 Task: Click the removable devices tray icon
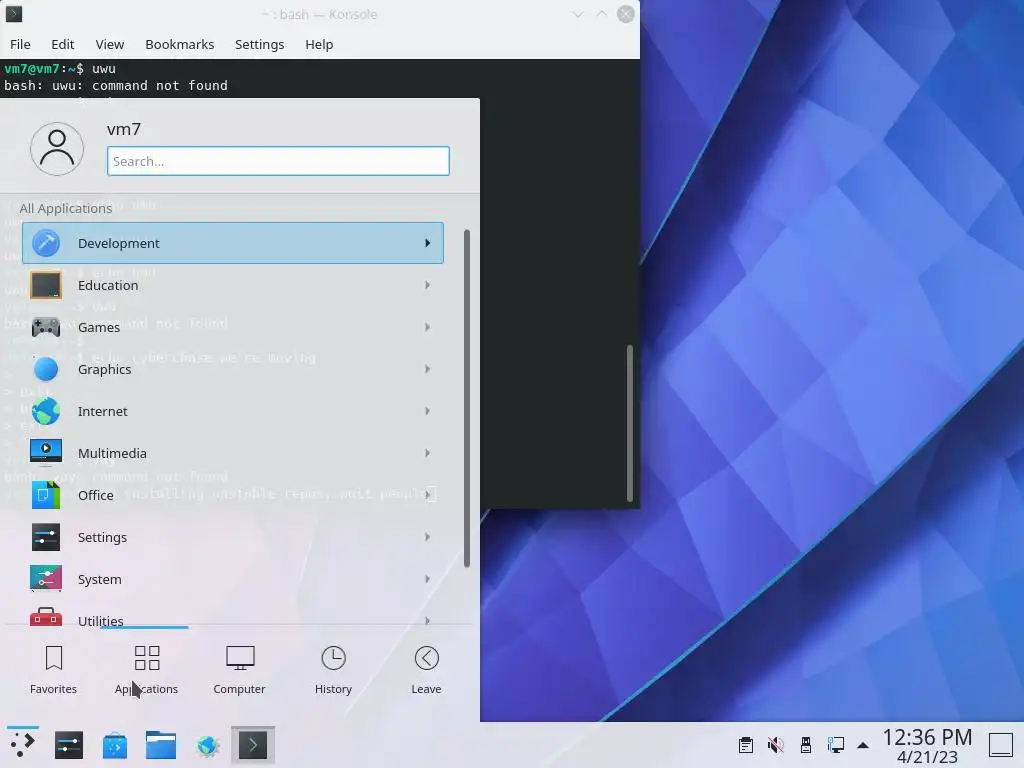pos(806,745)
